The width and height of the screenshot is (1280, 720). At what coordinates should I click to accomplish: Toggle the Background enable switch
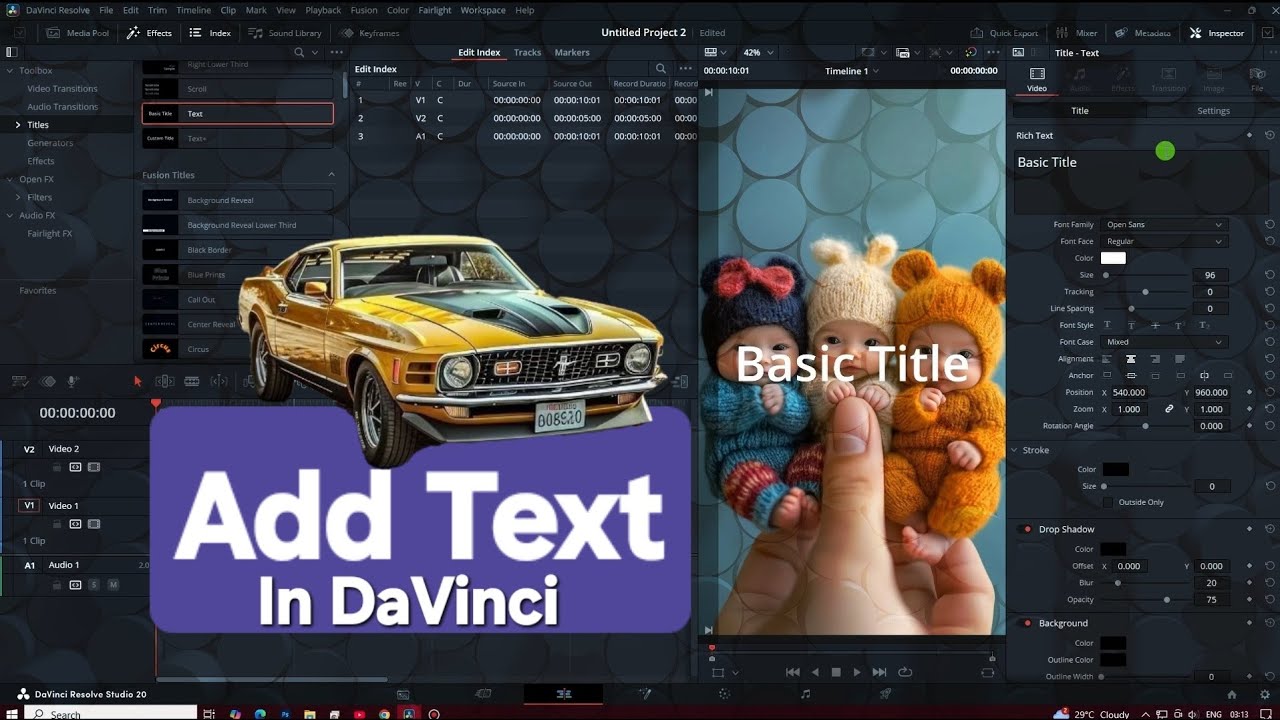coord(1025,623)
